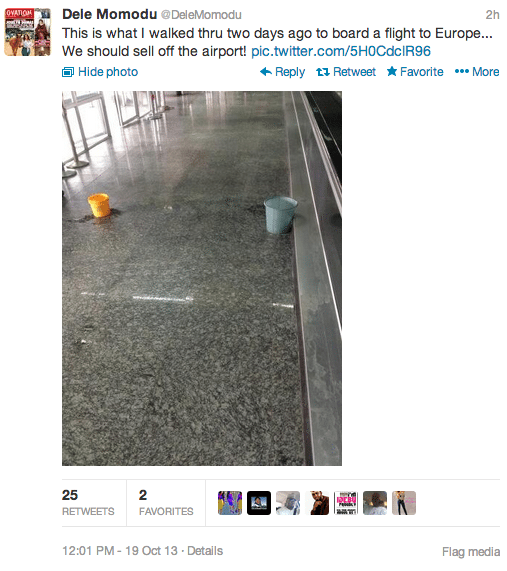Viewport: 507px width, 571px height.
Task: Open the @DeleMomodu handle link
Action: point(201,15)
